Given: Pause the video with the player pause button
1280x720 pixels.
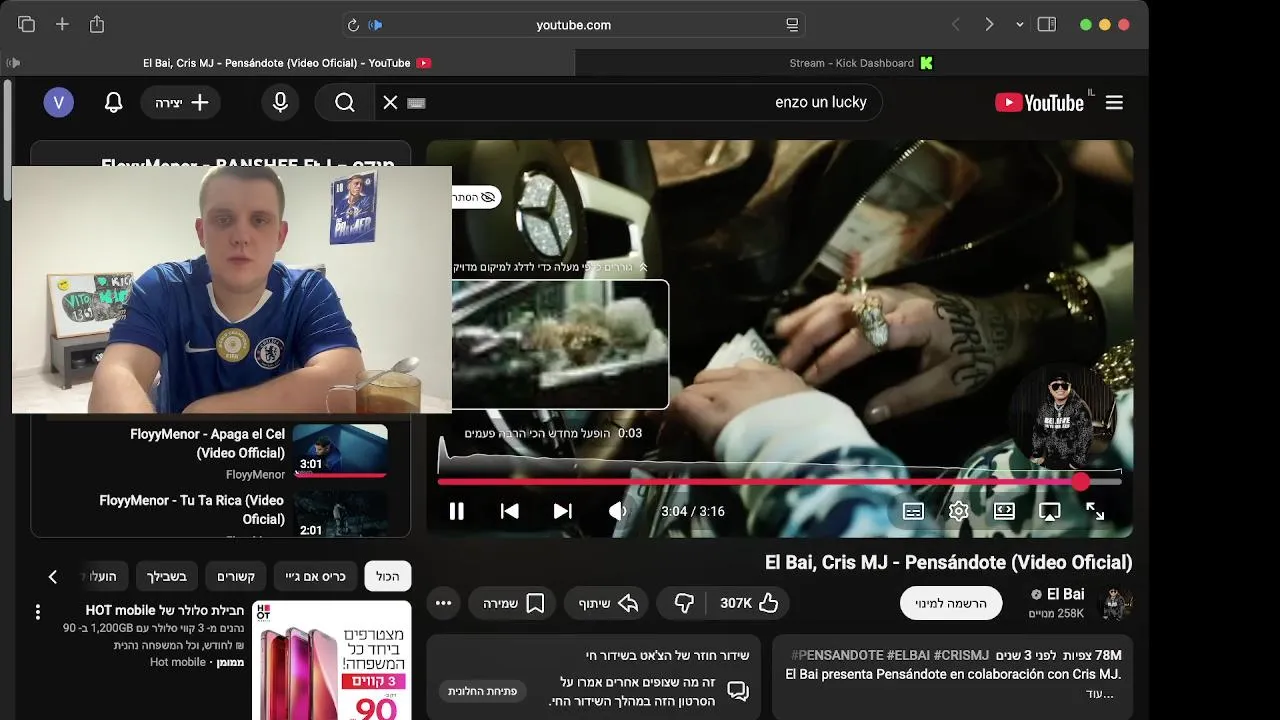Looking at the screenshot, I should [456, 511].
